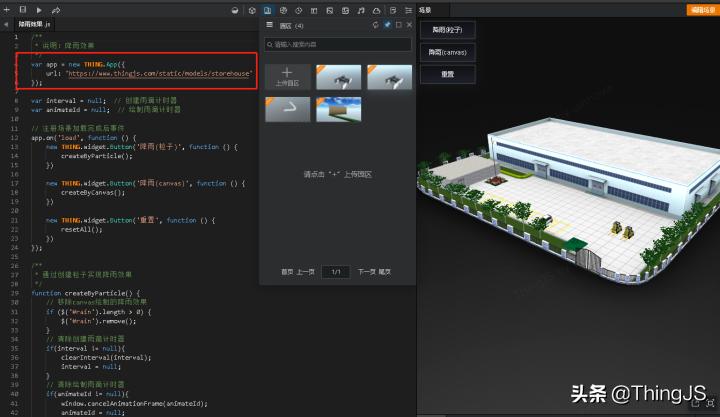Open the cube models panel icon

(x=252, y=11)
